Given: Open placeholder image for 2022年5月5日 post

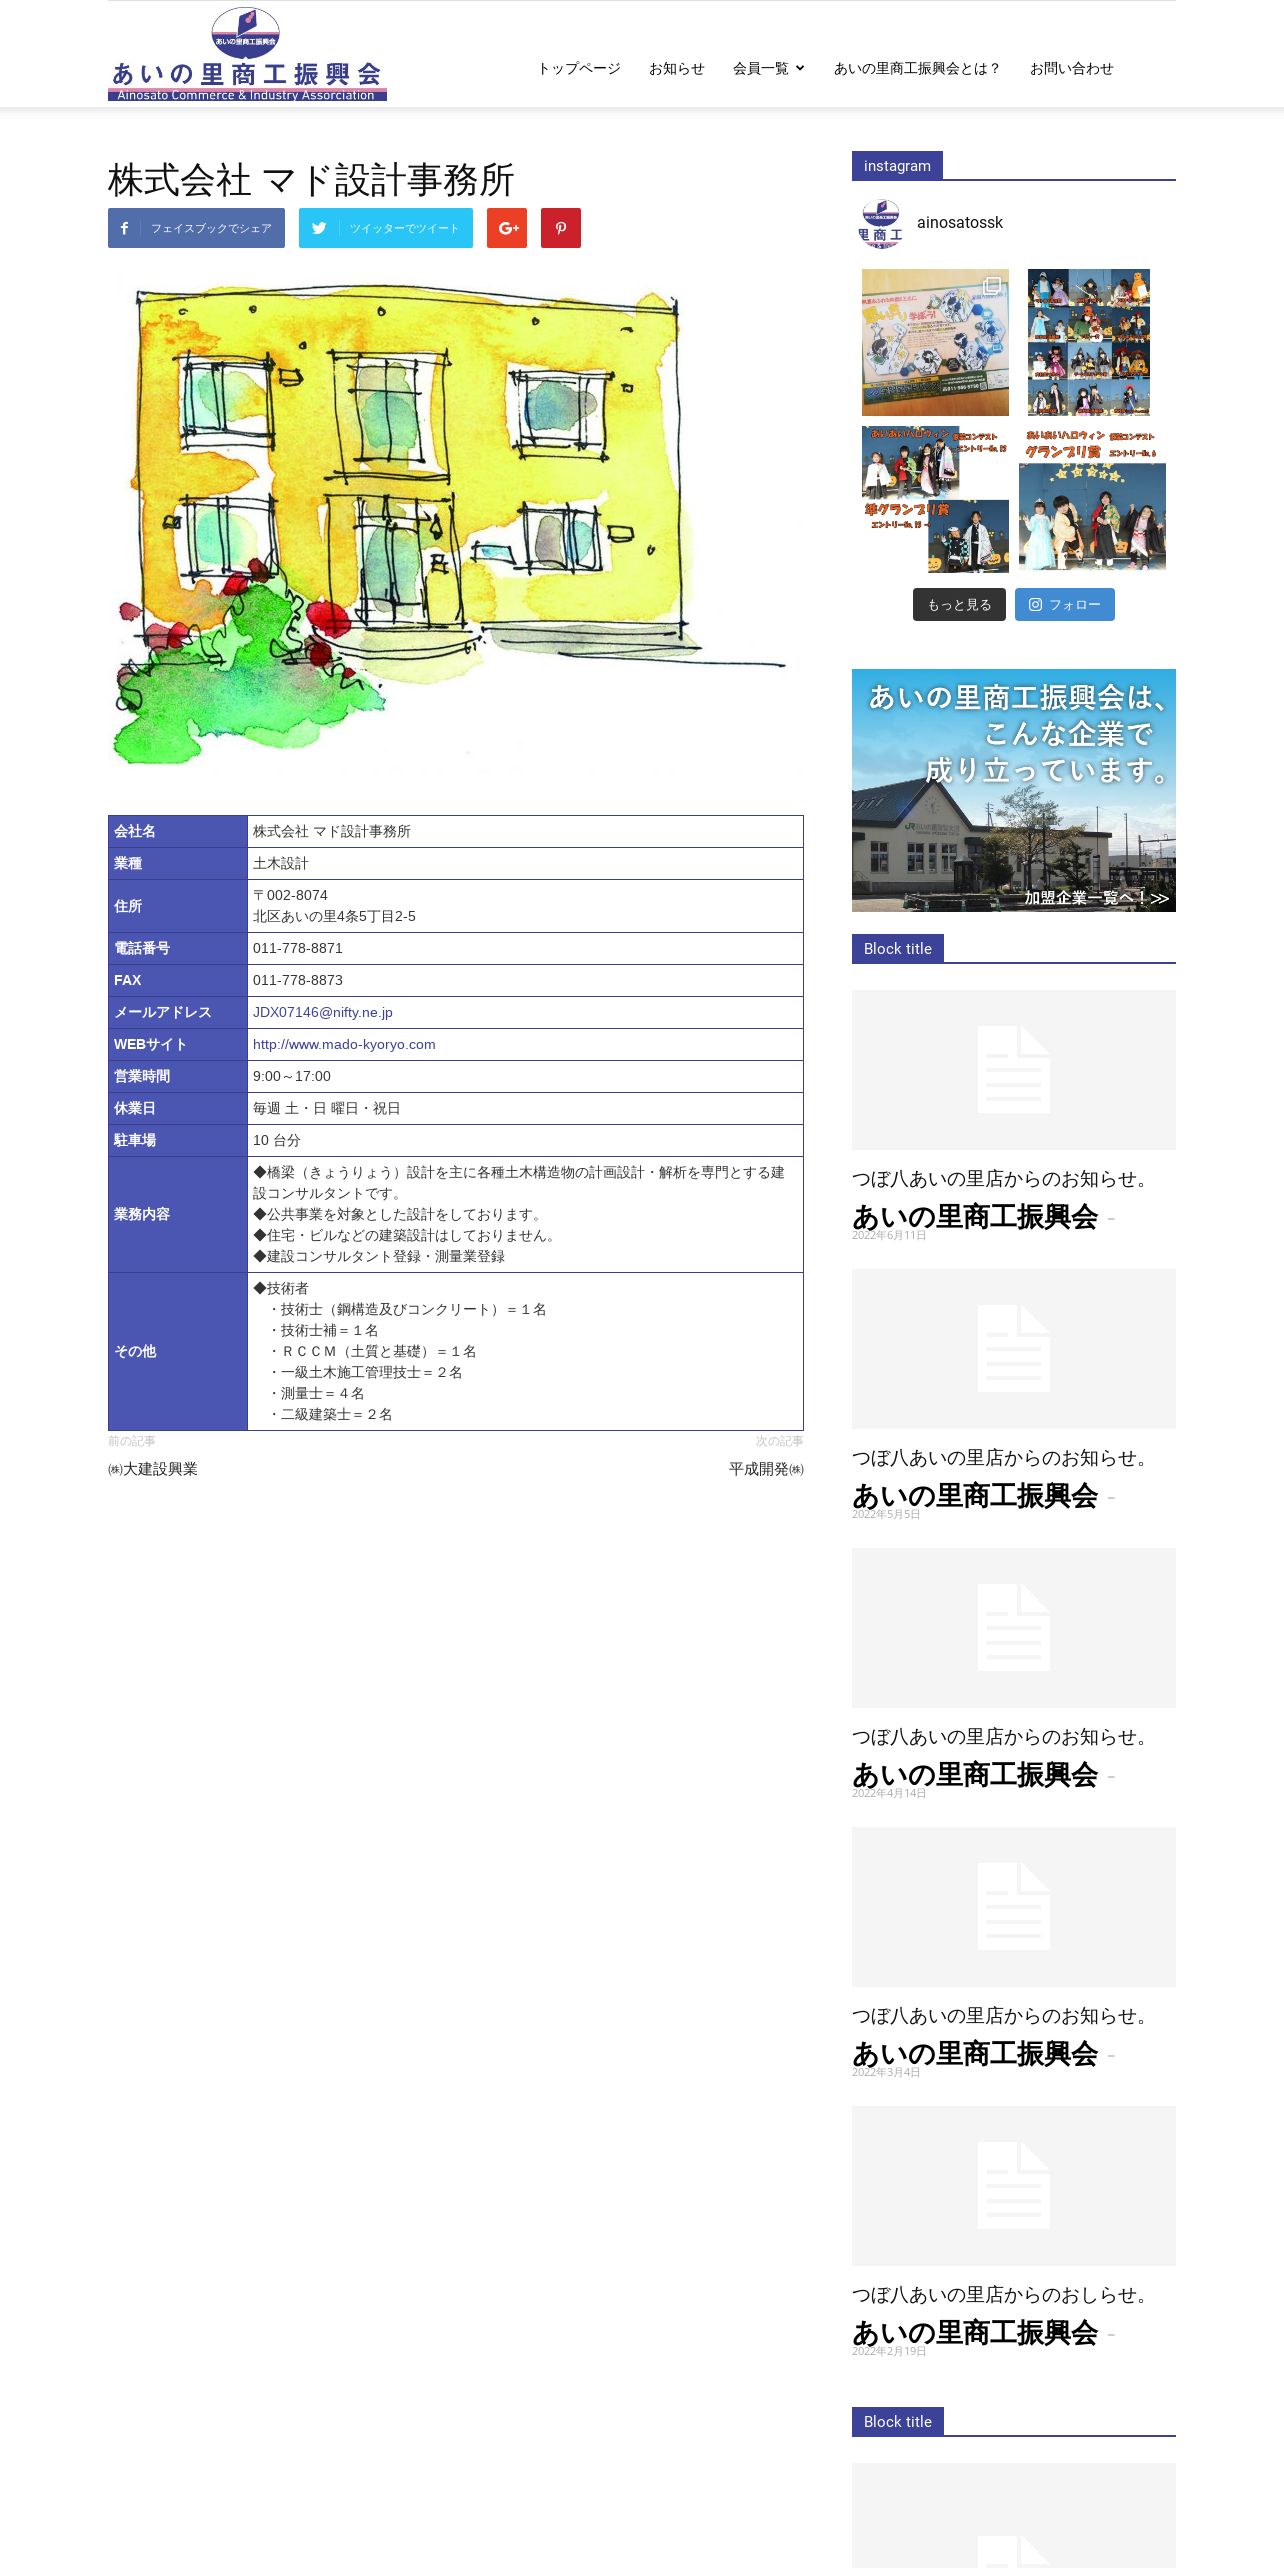Looking at the screenshot, I should point(1014,1349).
